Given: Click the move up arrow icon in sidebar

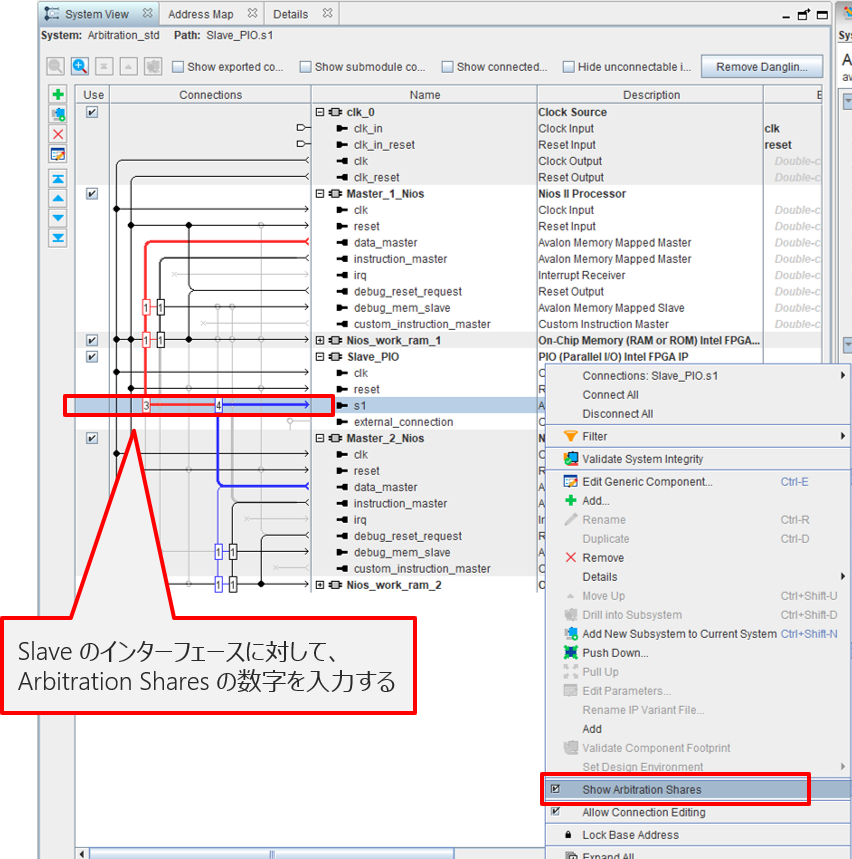Looking at the screenshot, I should [58, 198].
